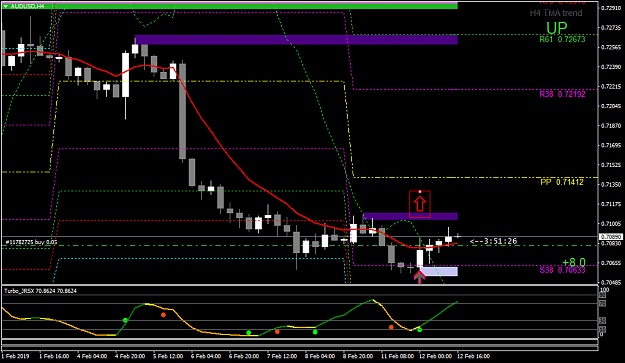Select the R61 0.72673 pivot label
The height and width of the screenshot is (363, 625).
[562, 39]
